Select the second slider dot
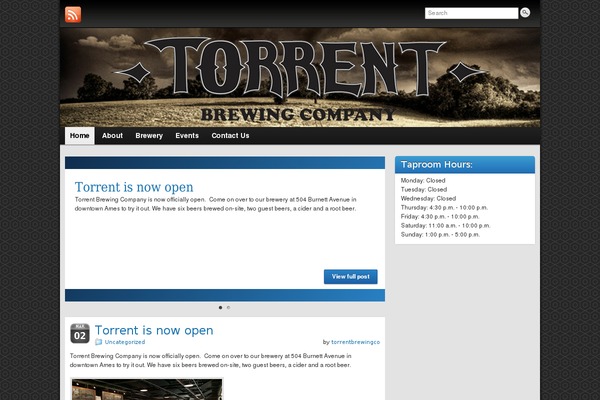 (228, 307)
